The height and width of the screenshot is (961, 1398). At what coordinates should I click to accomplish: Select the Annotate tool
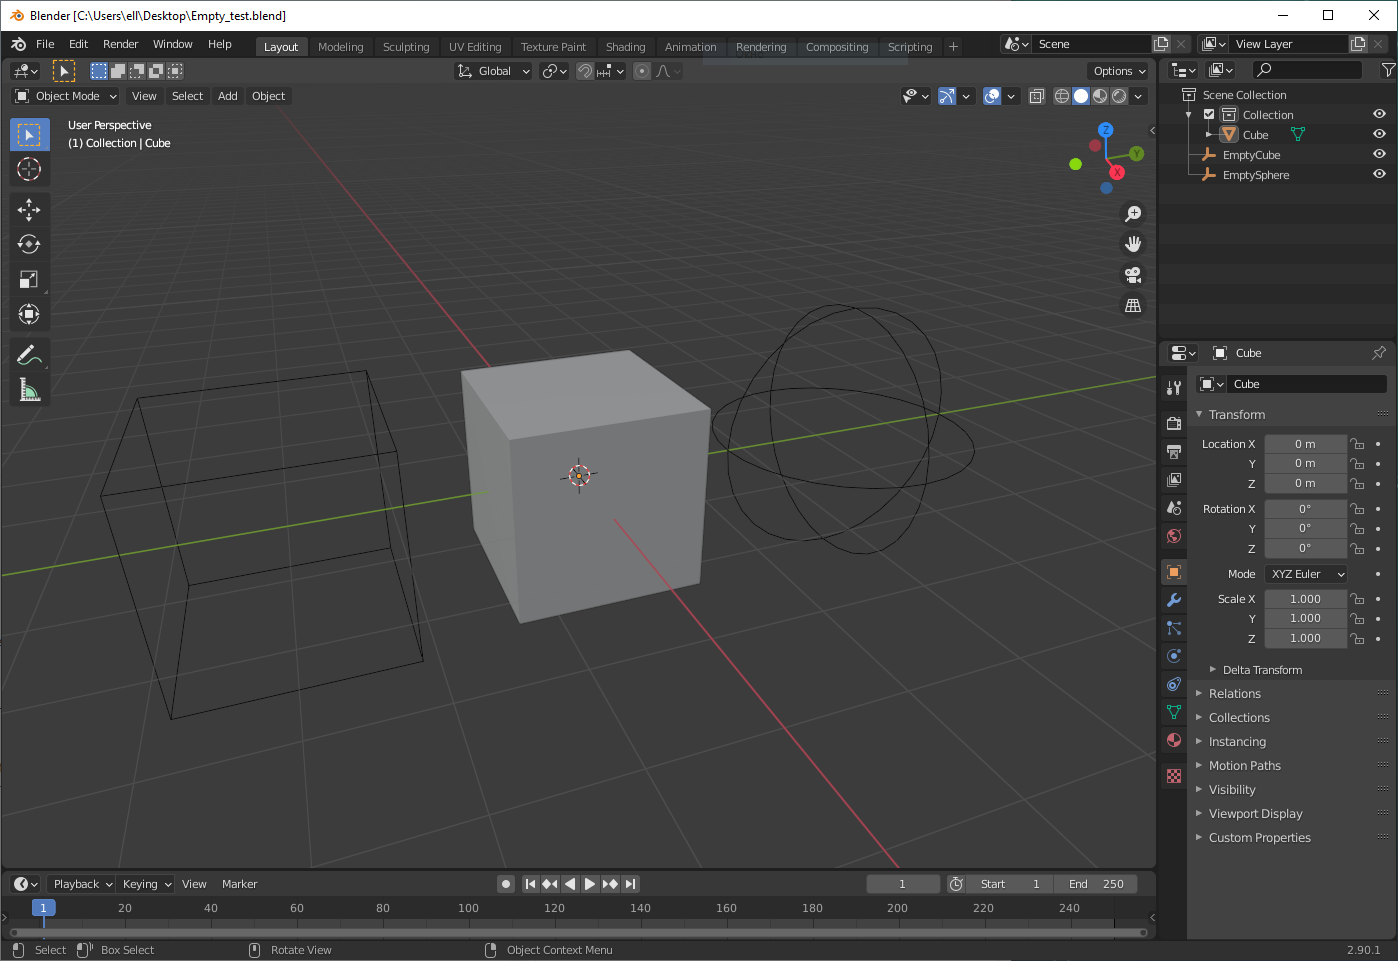pos(29,354)
